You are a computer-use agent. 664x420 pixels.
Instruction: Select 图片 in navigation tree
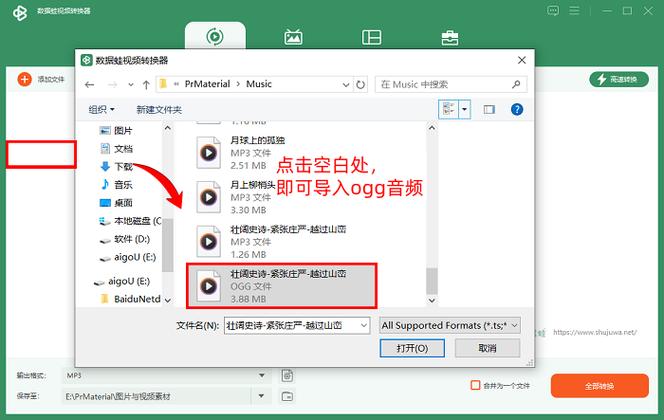[116, 130]
